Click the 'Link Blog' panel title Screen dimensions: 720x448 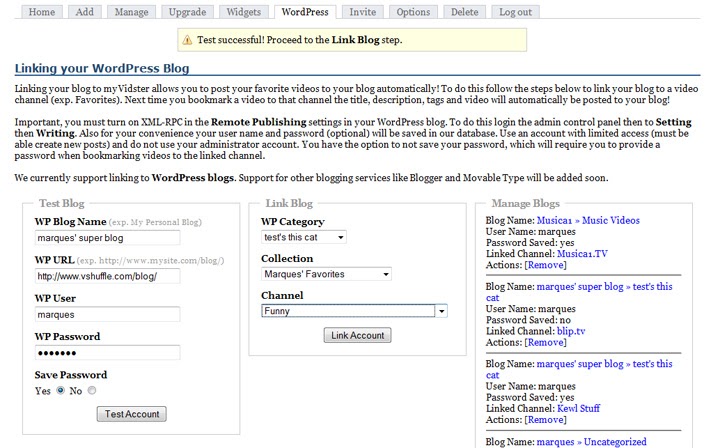pyautogui.click(x=289, y=203)
